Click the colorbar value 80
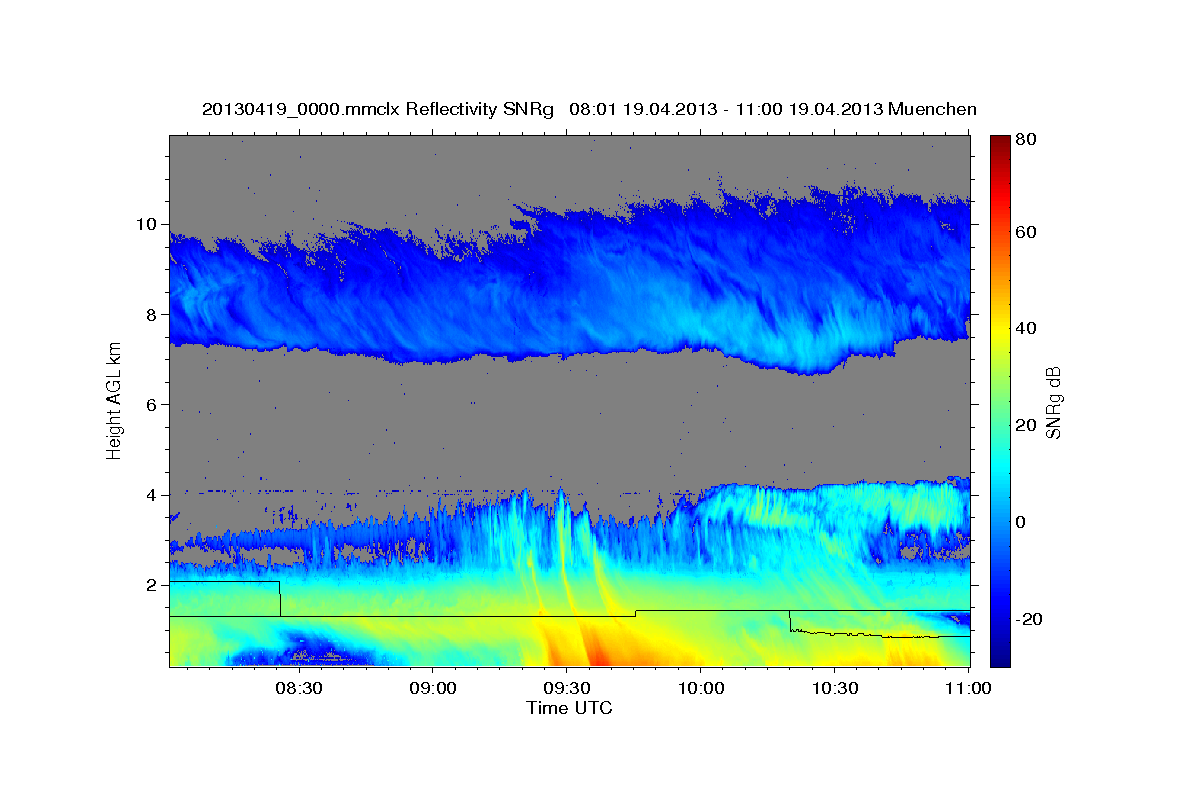Viewport: 1200px width, 800px height. 1026,139
